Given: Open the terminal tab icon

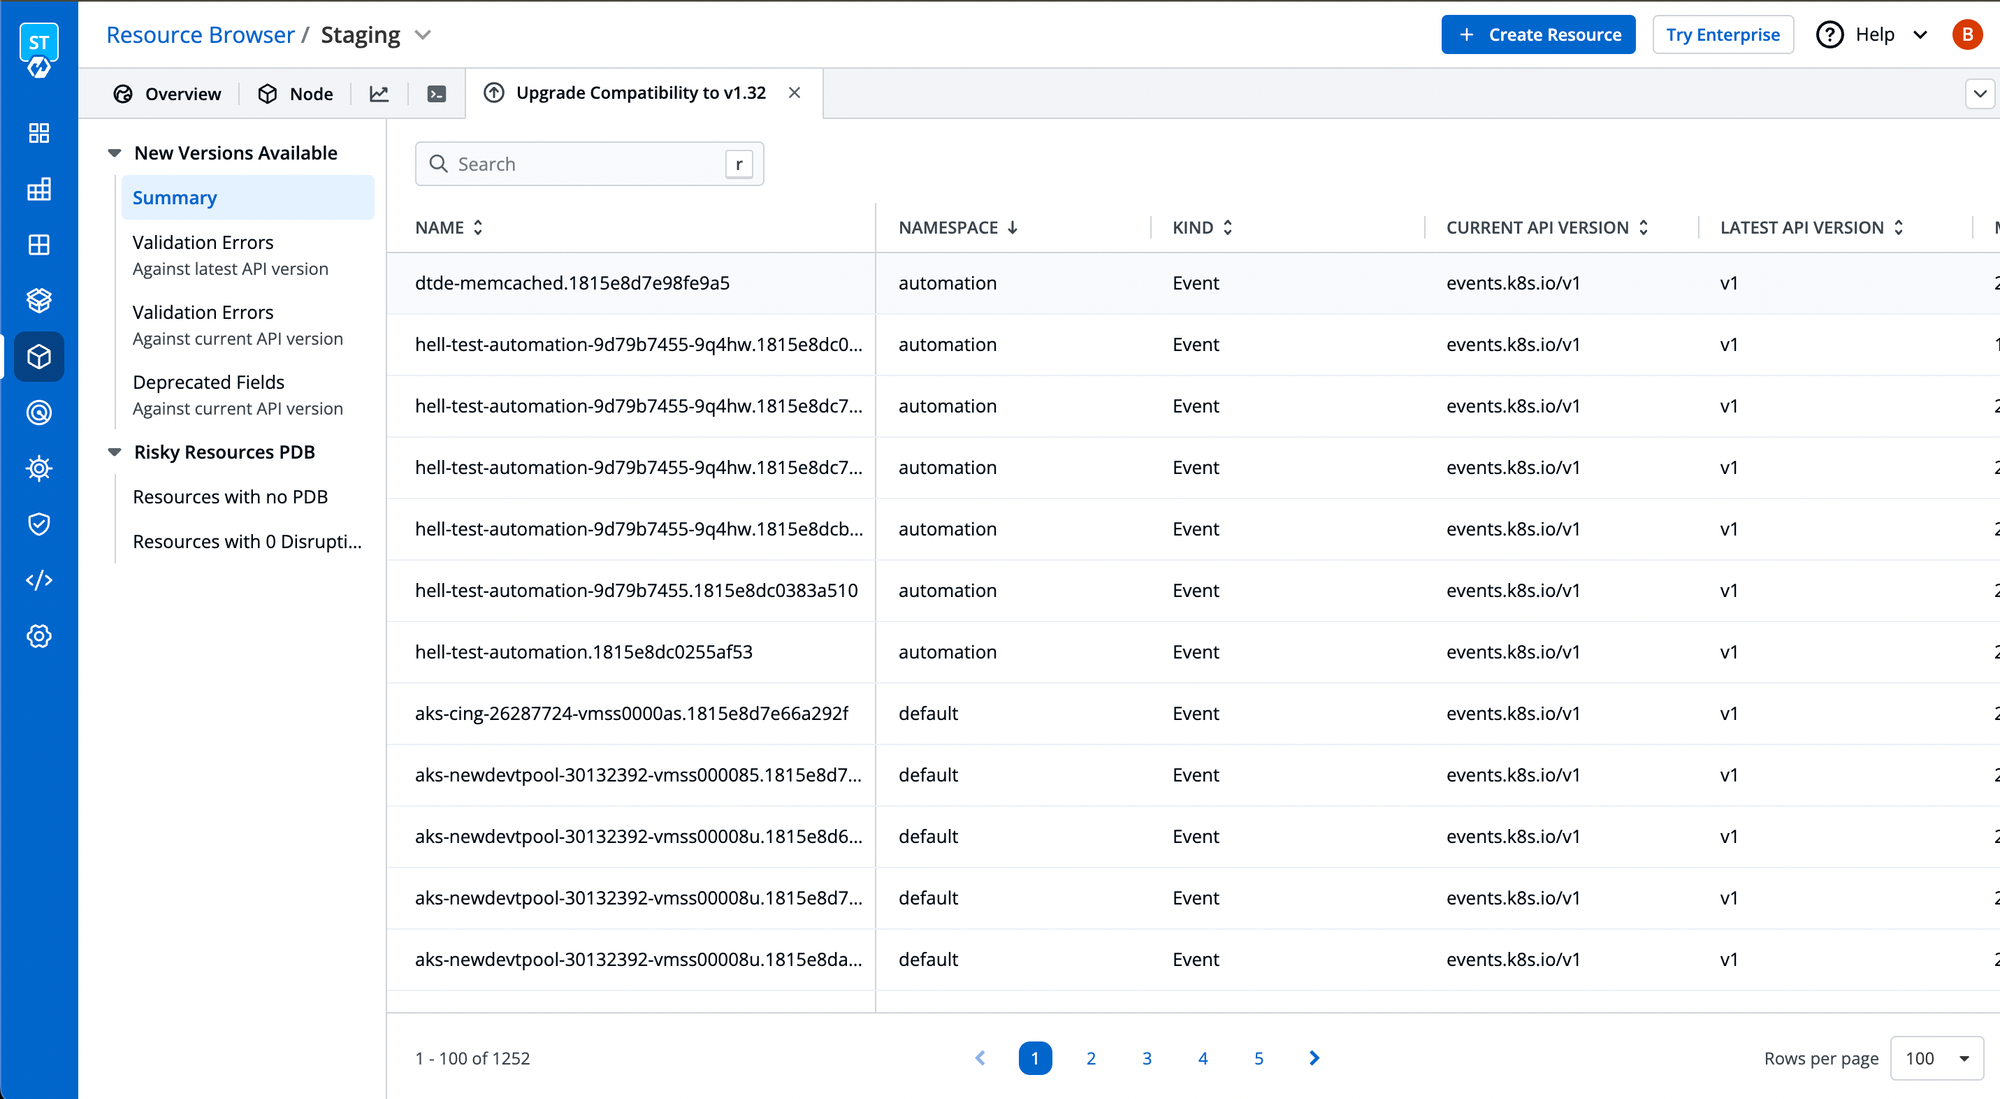Looking at the screenshot, I should [x=437, y=94].
